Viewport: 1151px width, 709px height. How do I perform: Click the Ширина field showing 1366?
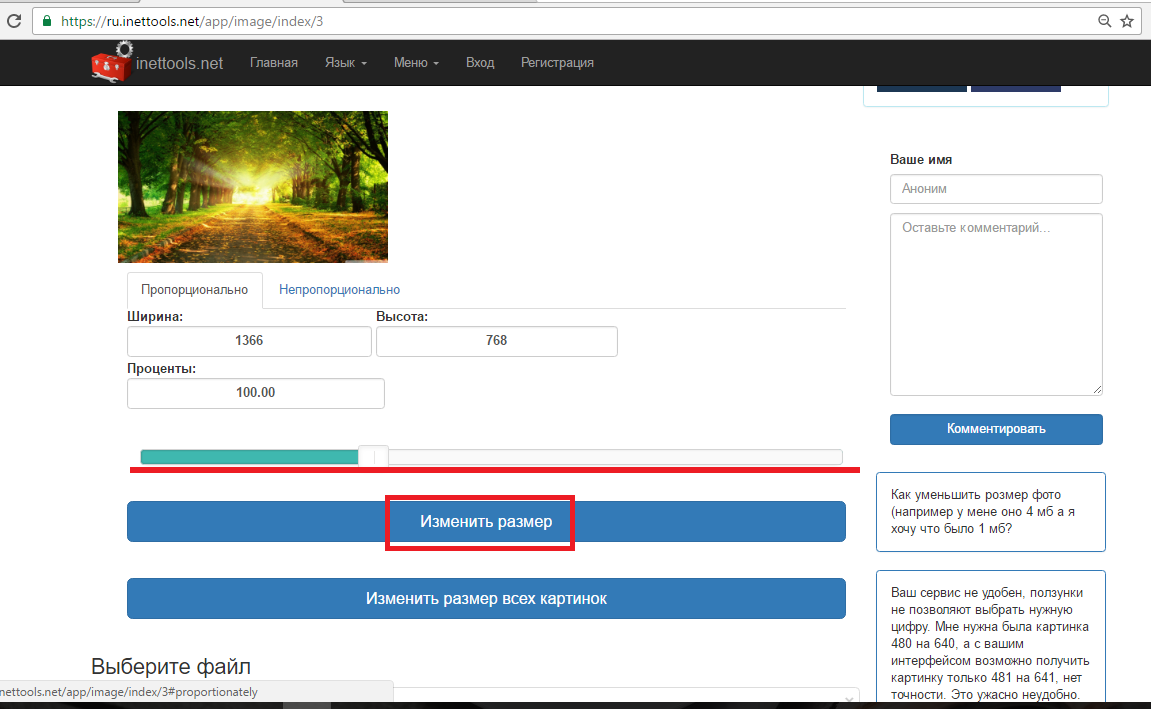pos(249,341)
